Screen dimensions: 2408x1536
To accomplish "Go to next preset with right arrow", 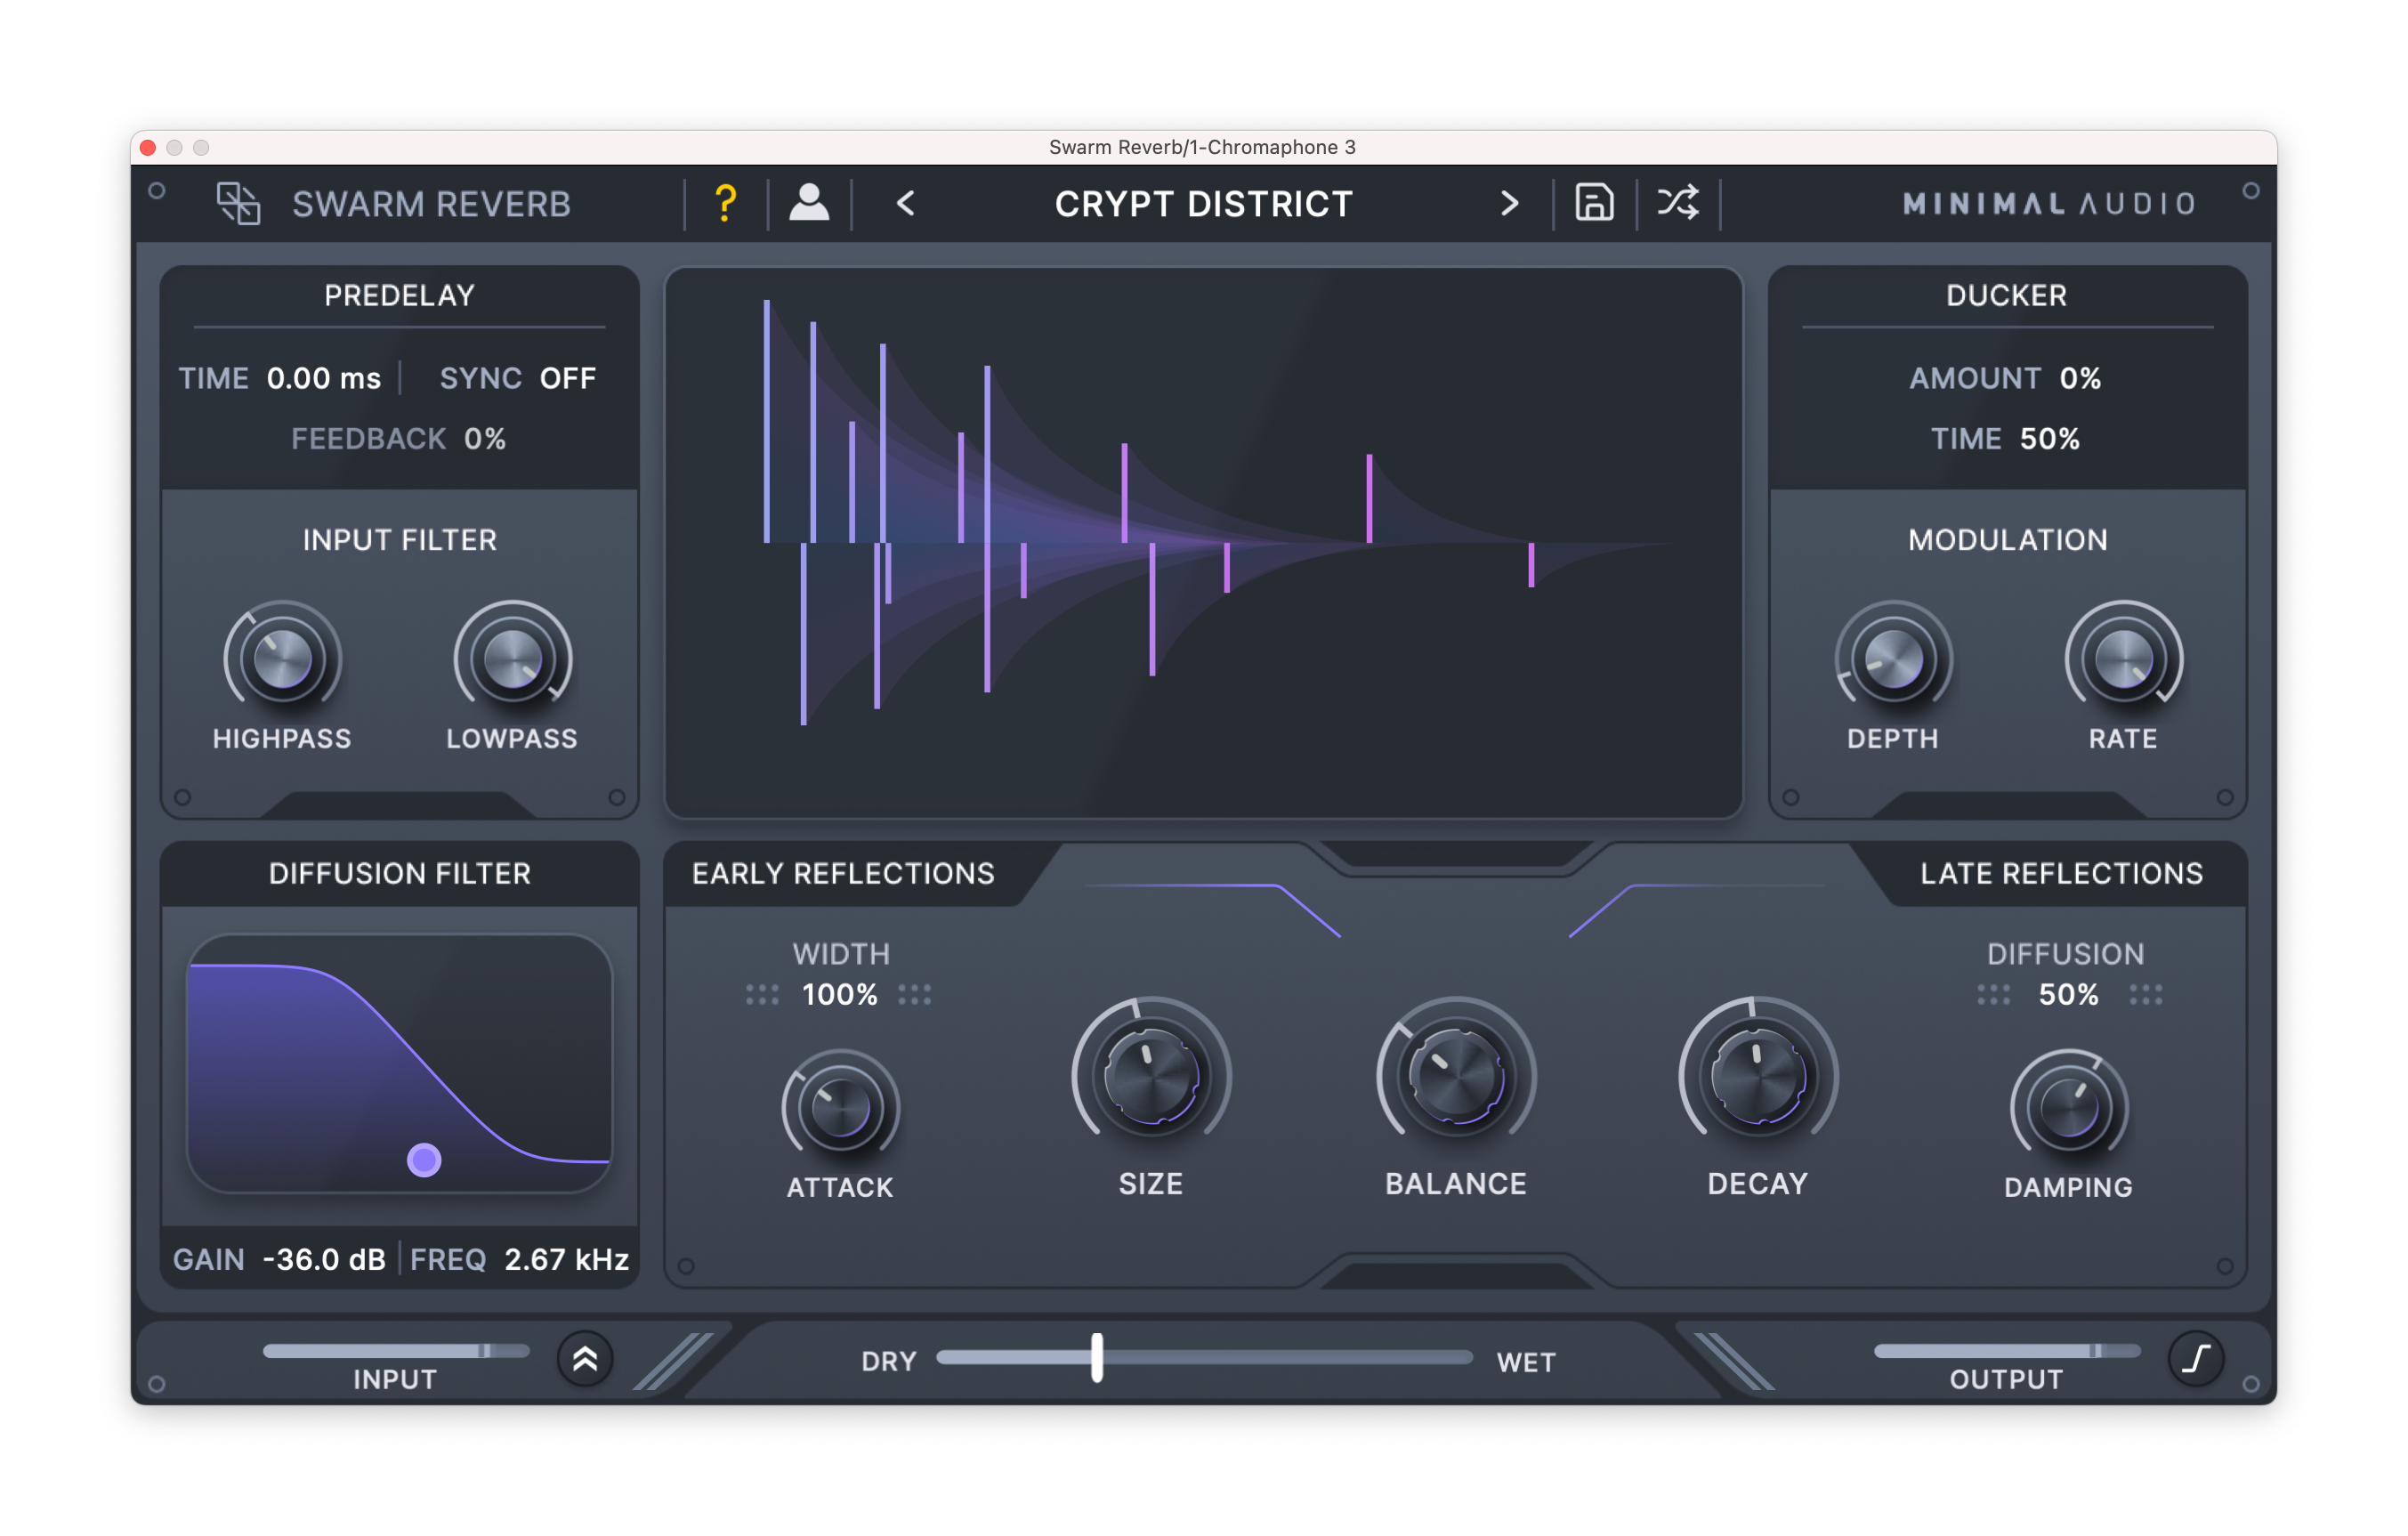I will 1509,204.
